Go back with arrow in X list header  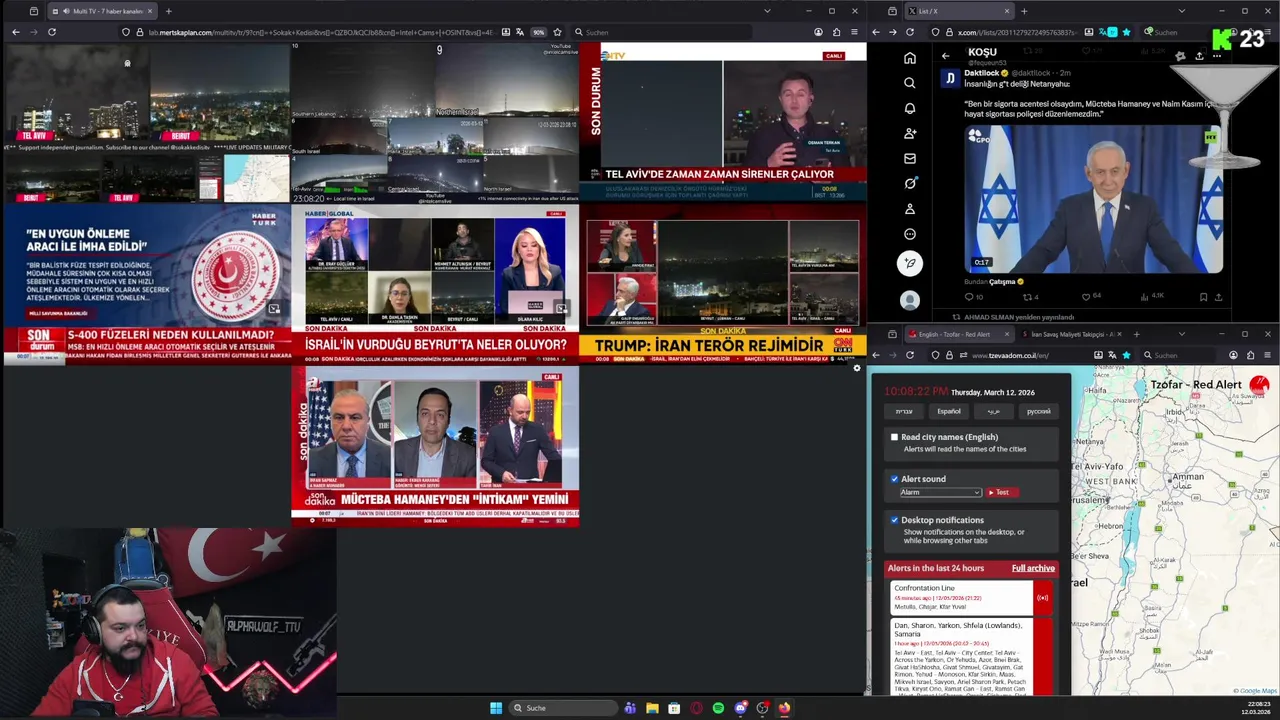tap(945, 56)
